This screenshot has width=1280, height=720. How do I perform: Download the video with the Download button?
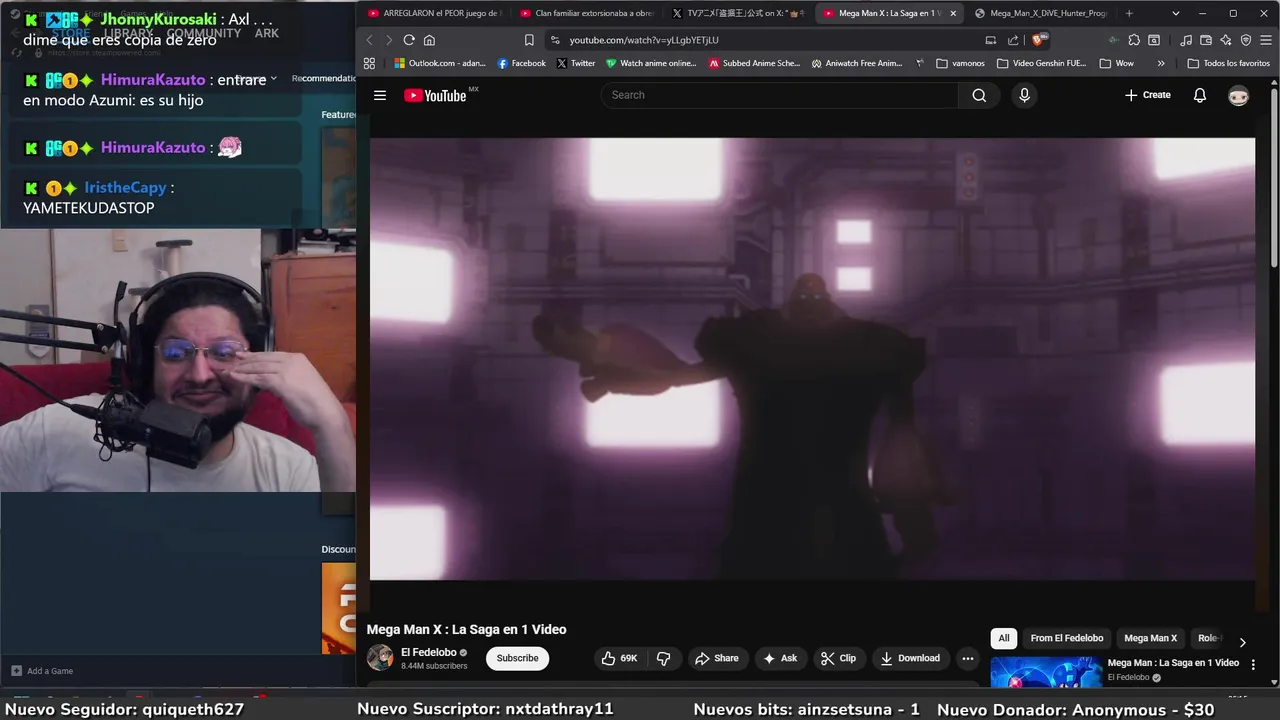point(910,658)
